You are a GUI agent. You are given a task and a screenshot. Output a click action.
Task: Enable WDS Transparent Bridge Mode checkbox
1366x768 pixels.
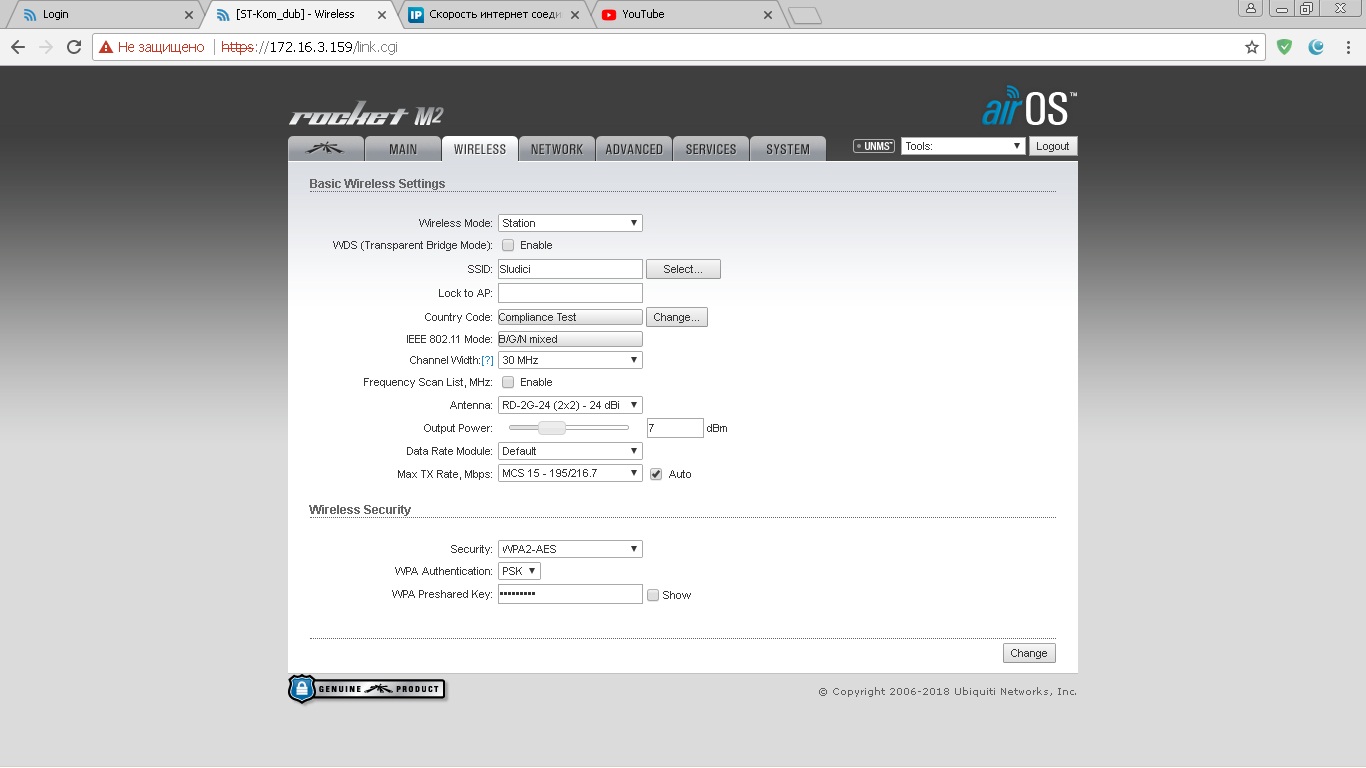508,245
